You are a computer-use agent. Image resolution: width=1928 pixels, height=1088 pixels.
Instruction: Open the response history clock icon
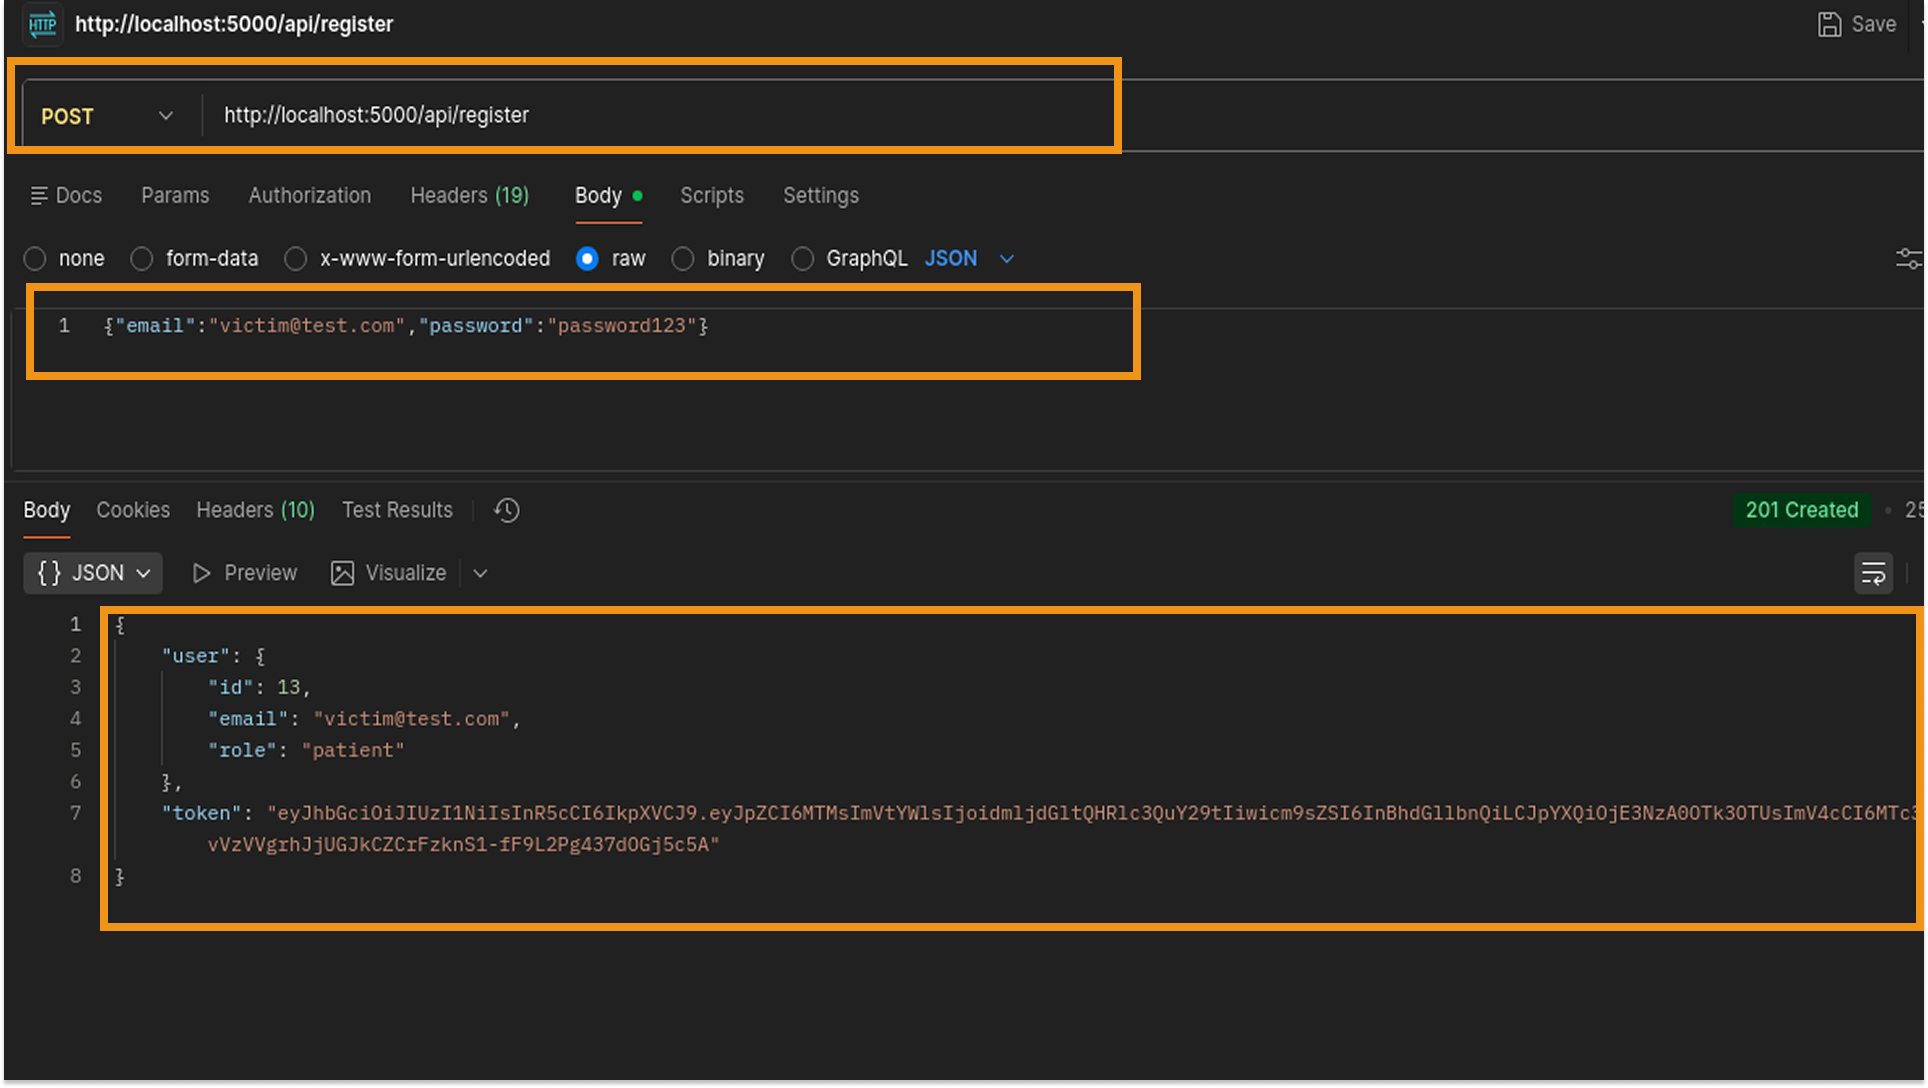(x=507, y=510)
